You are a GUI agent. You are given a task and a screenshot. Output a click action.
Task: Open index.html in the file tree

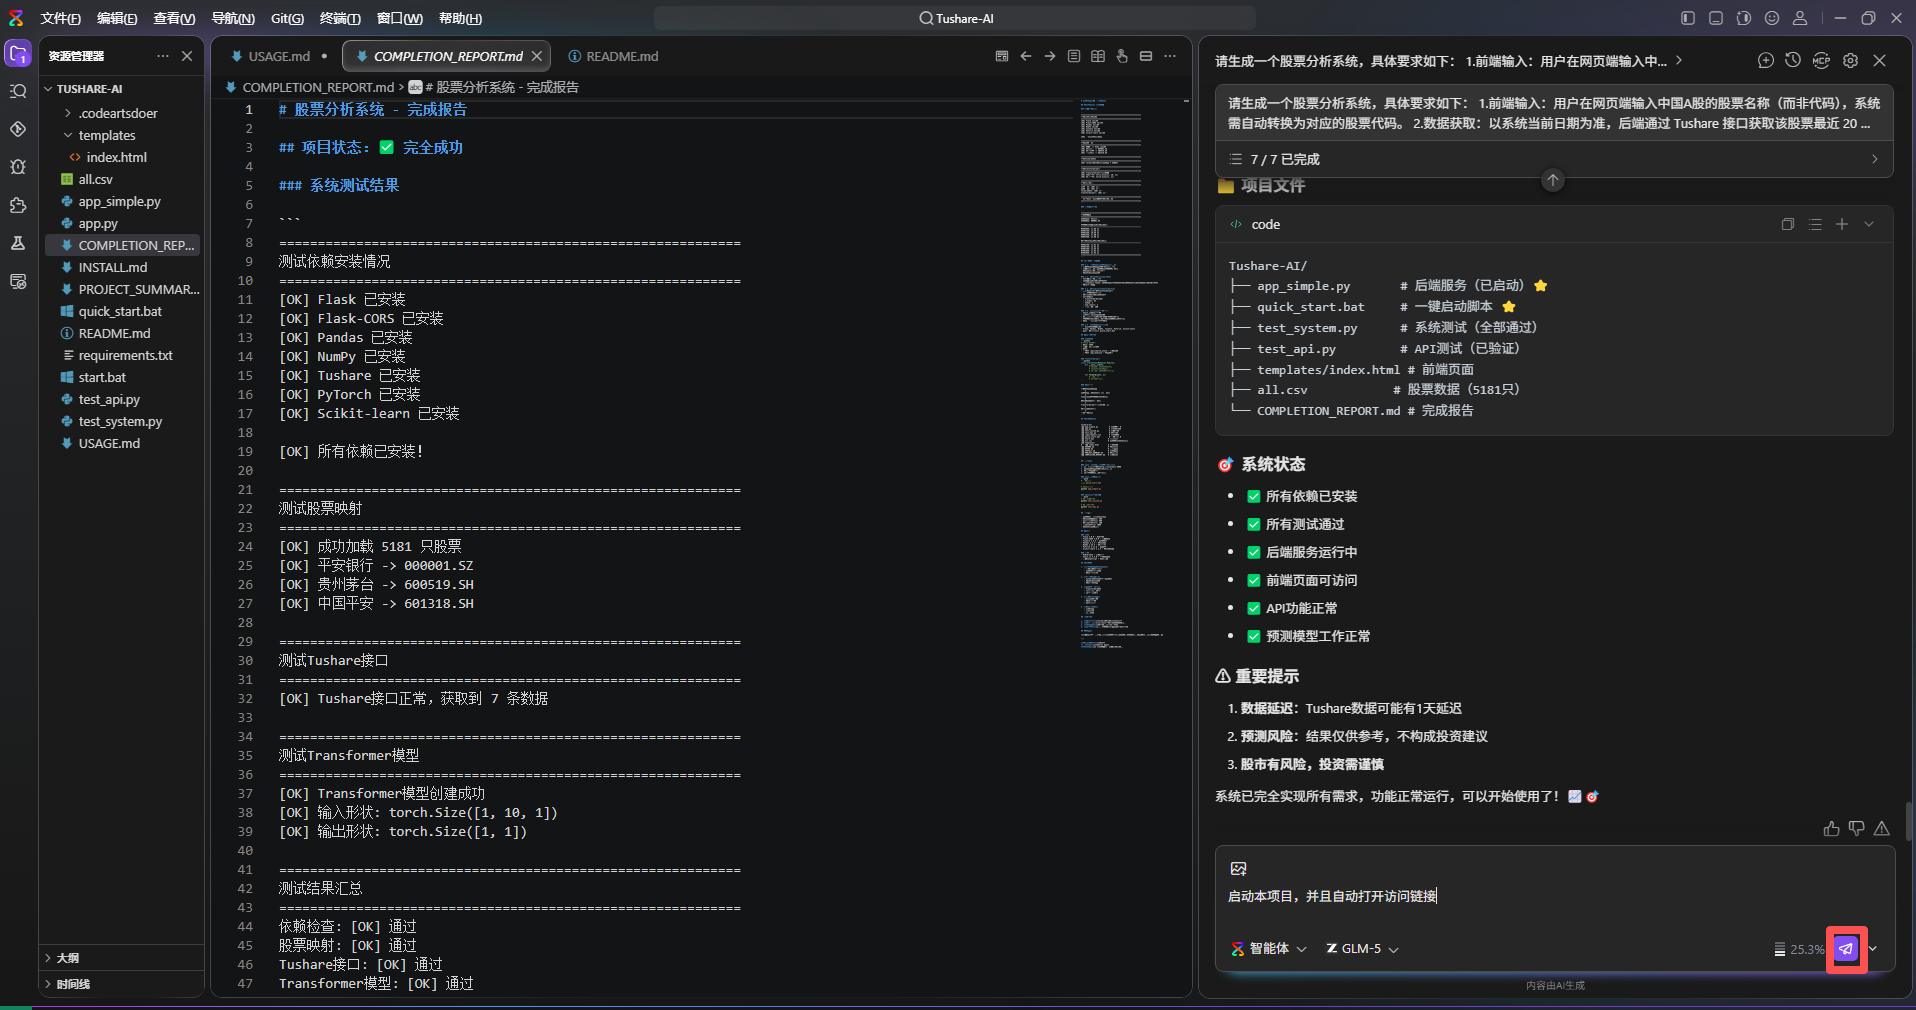116,157
